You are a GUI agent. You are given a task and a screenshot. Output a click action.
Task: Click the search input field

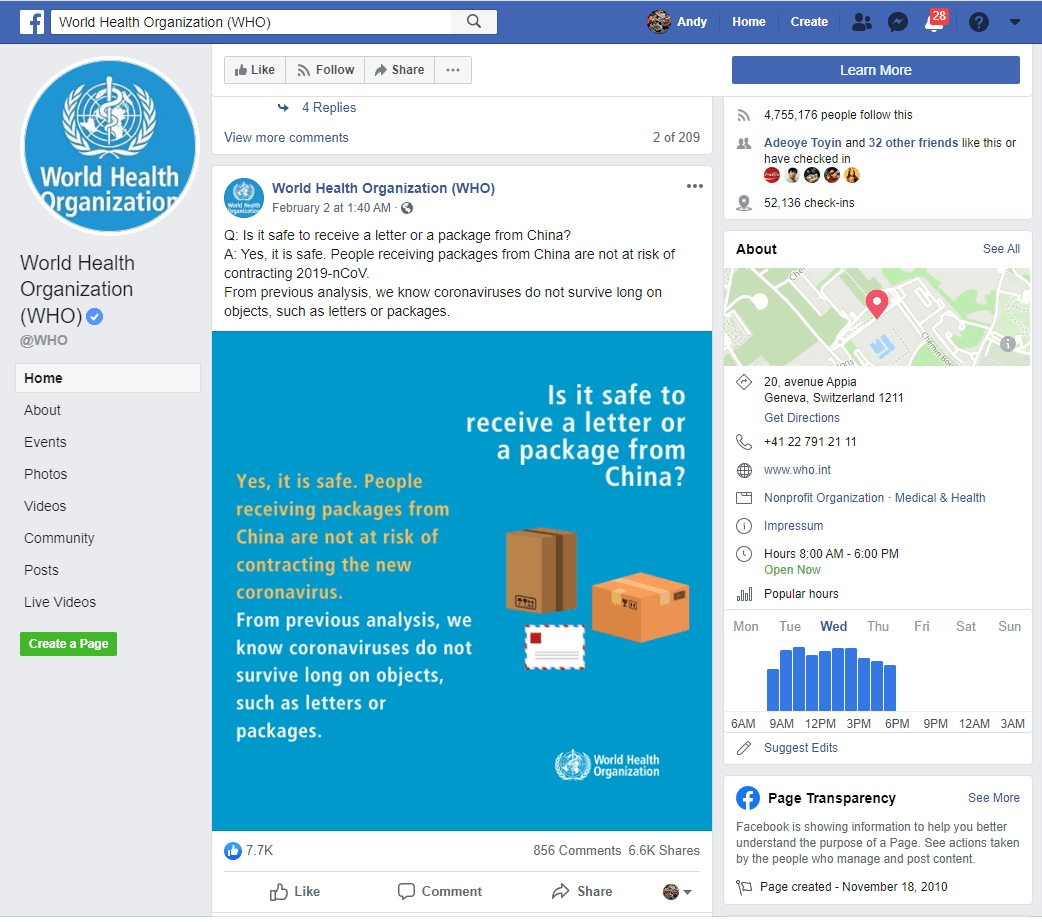click(254, 22)
